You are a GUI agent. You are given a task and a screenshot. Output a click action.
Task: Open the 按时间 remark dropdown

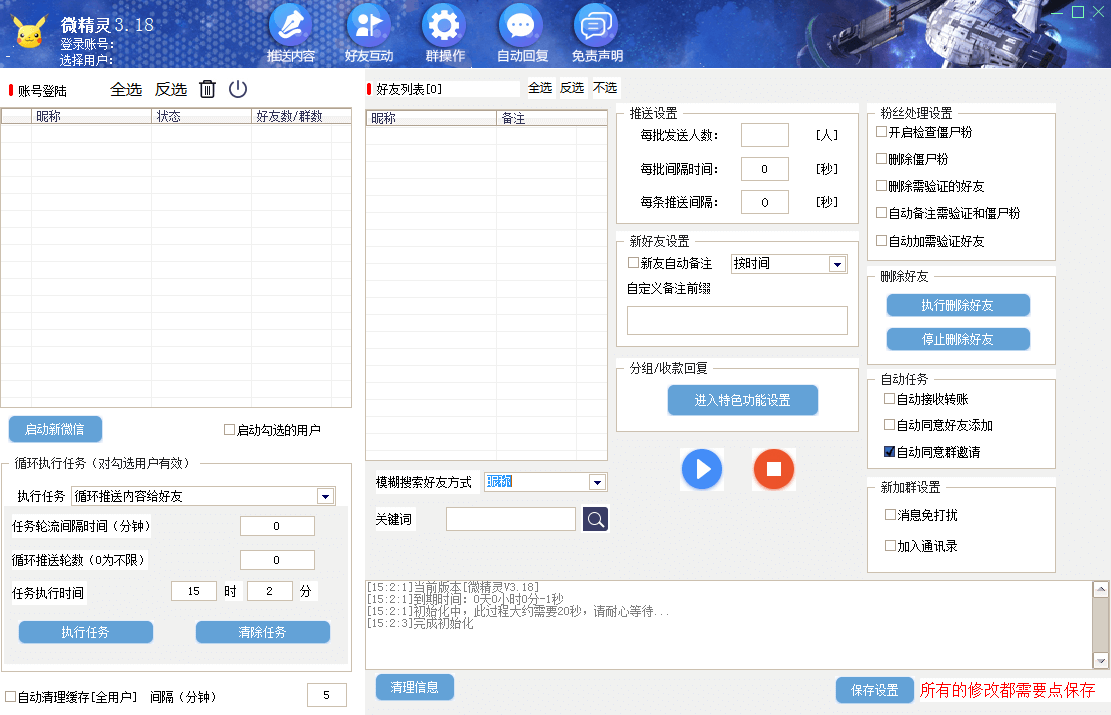(x=838, y=264)
